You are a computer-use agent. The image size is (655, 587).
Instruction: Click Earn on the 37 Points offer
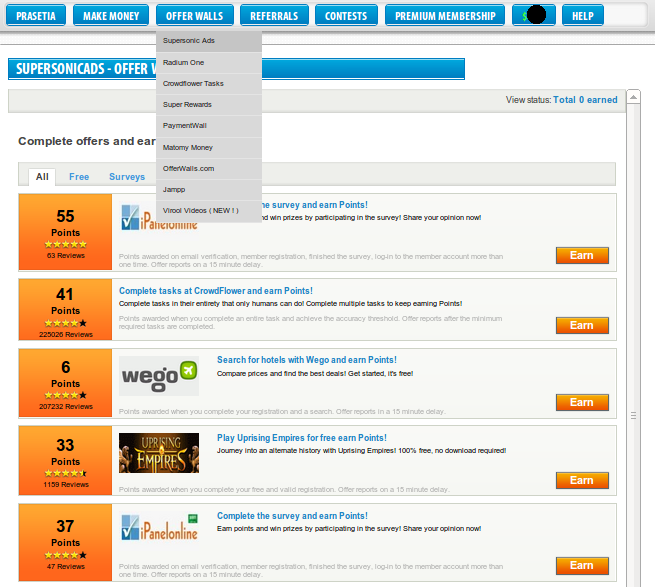coord(582,566)
